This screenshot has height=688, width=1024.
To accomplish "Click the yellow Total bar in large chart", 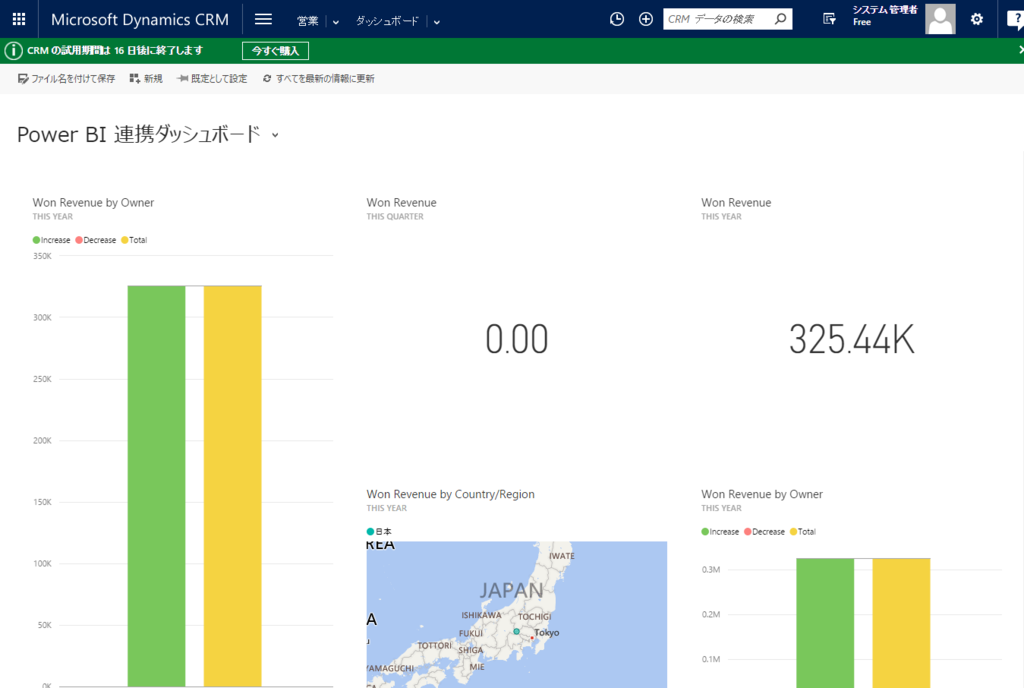I will tap(232, 486).
